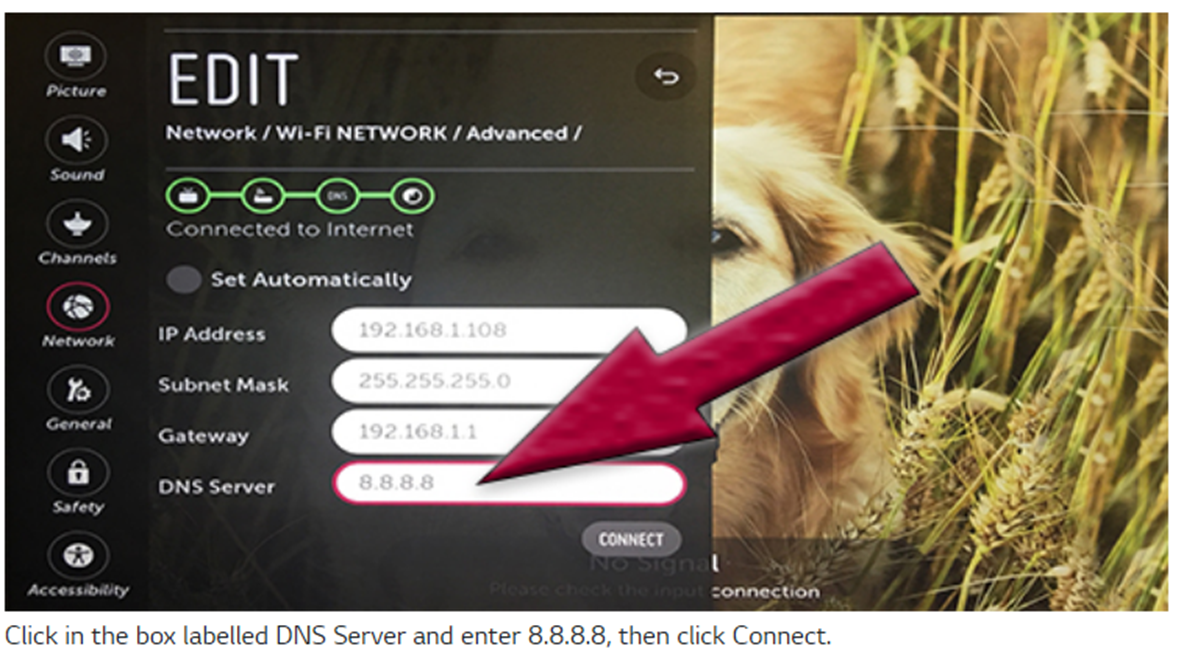Open the Picture settings icon
This screenshot has width=1184, height=663.
pos(76,57)
